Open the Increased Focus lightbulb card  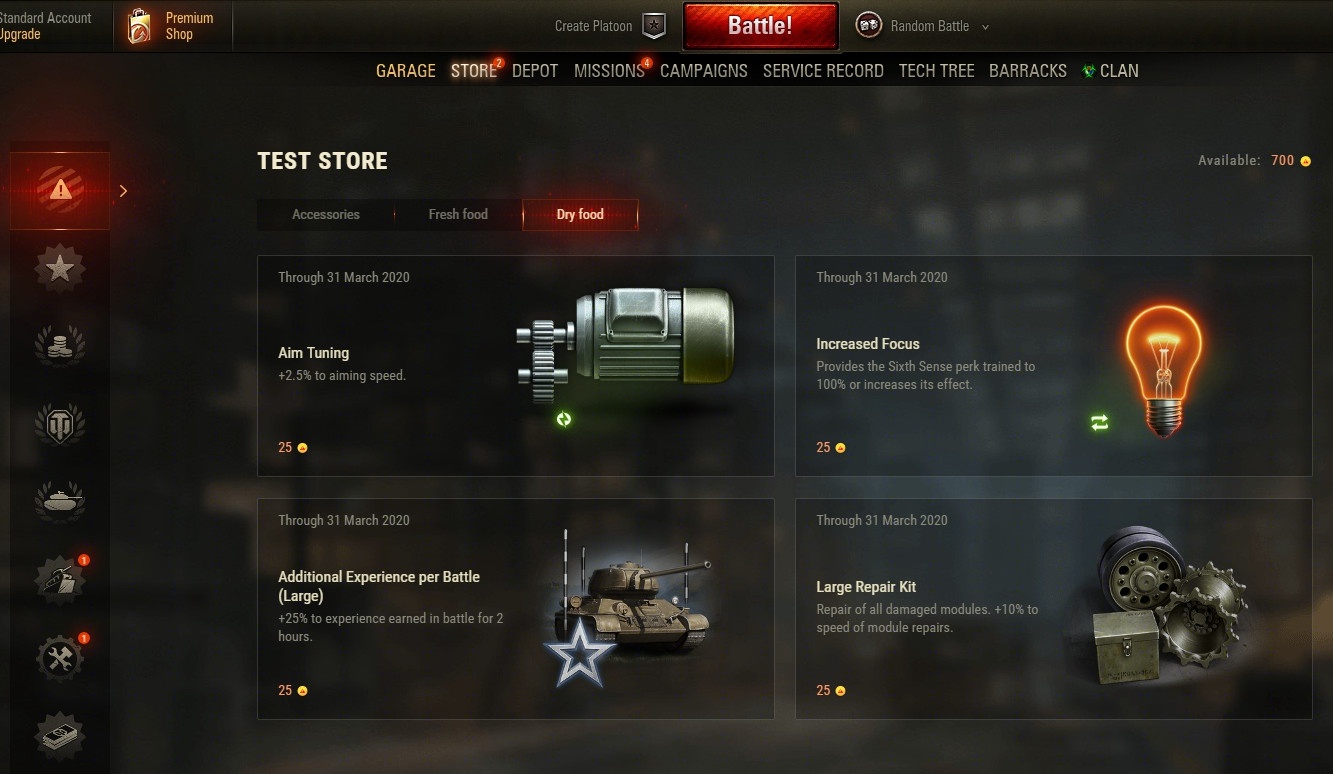tap(1054, 366)
